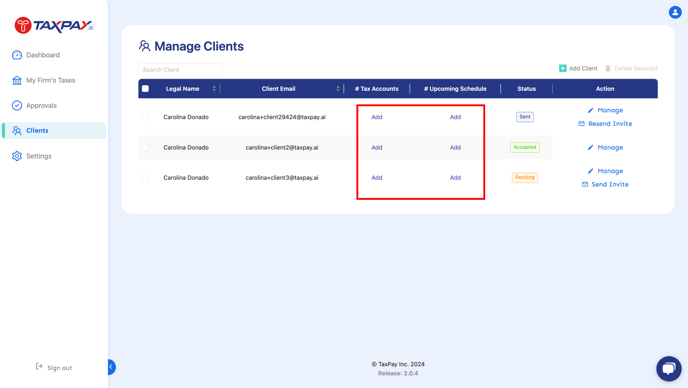Click the Accepted status badge
688x388 pixels.
525,147
